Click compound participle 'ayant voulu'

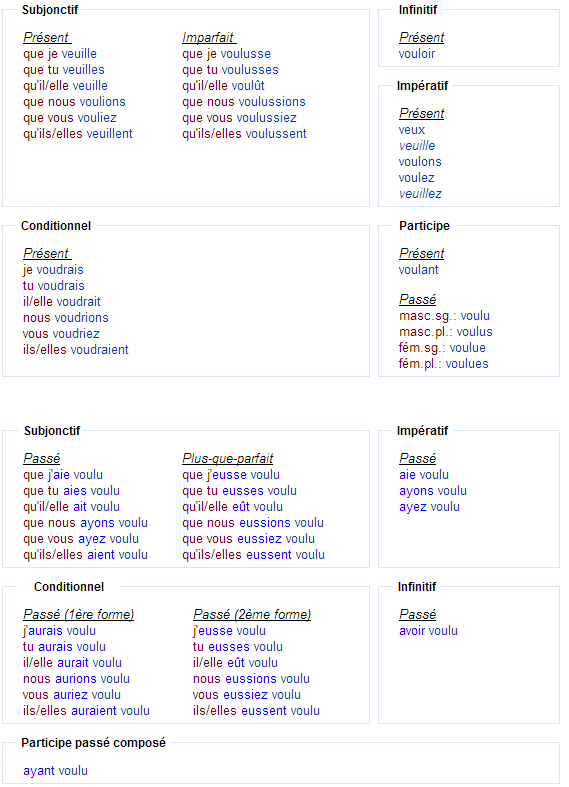[55, 771]
